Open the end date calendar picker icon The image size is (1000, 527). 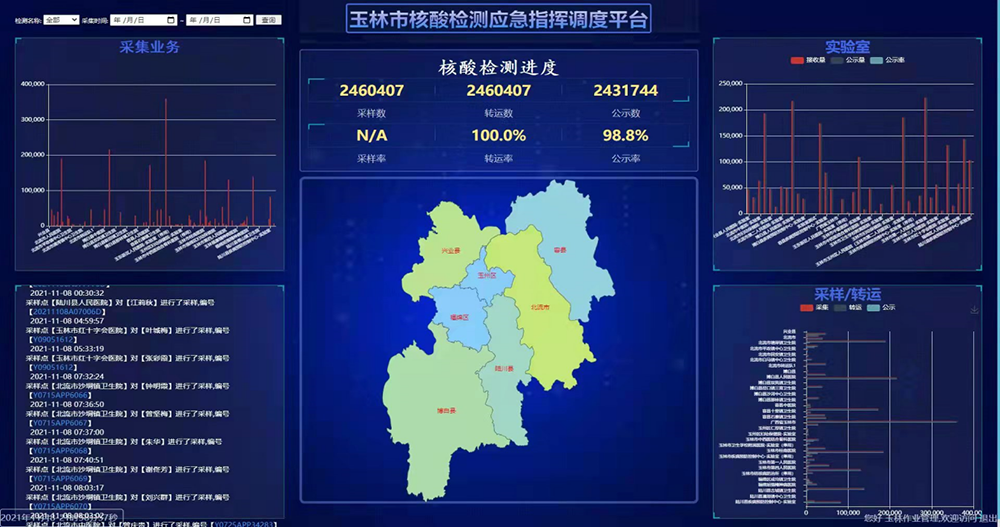click(x=247, y=20)
